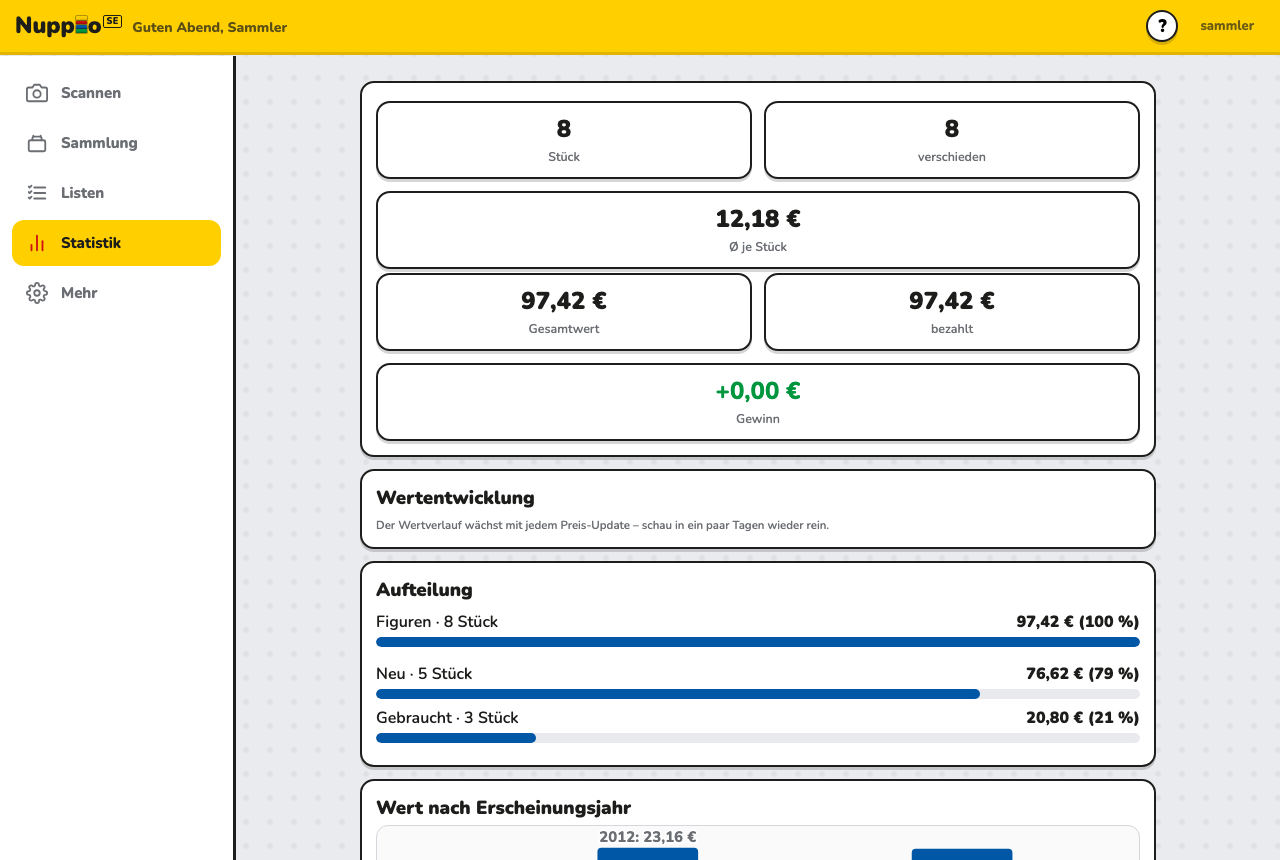Click the bezahlt 97,42 € tile
1280x860 pixels.
[x=952, y=312]
